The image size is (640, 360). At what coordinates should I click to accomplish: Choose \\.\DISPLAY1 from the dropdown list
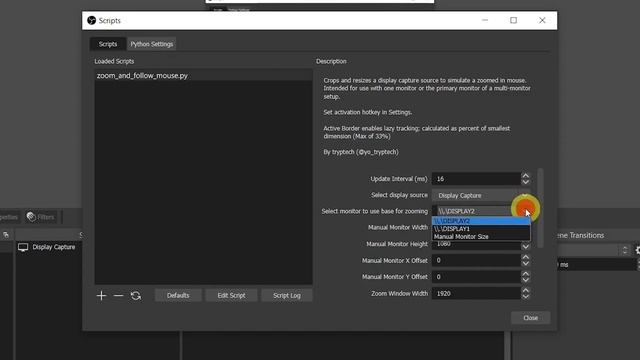[481, 229]
